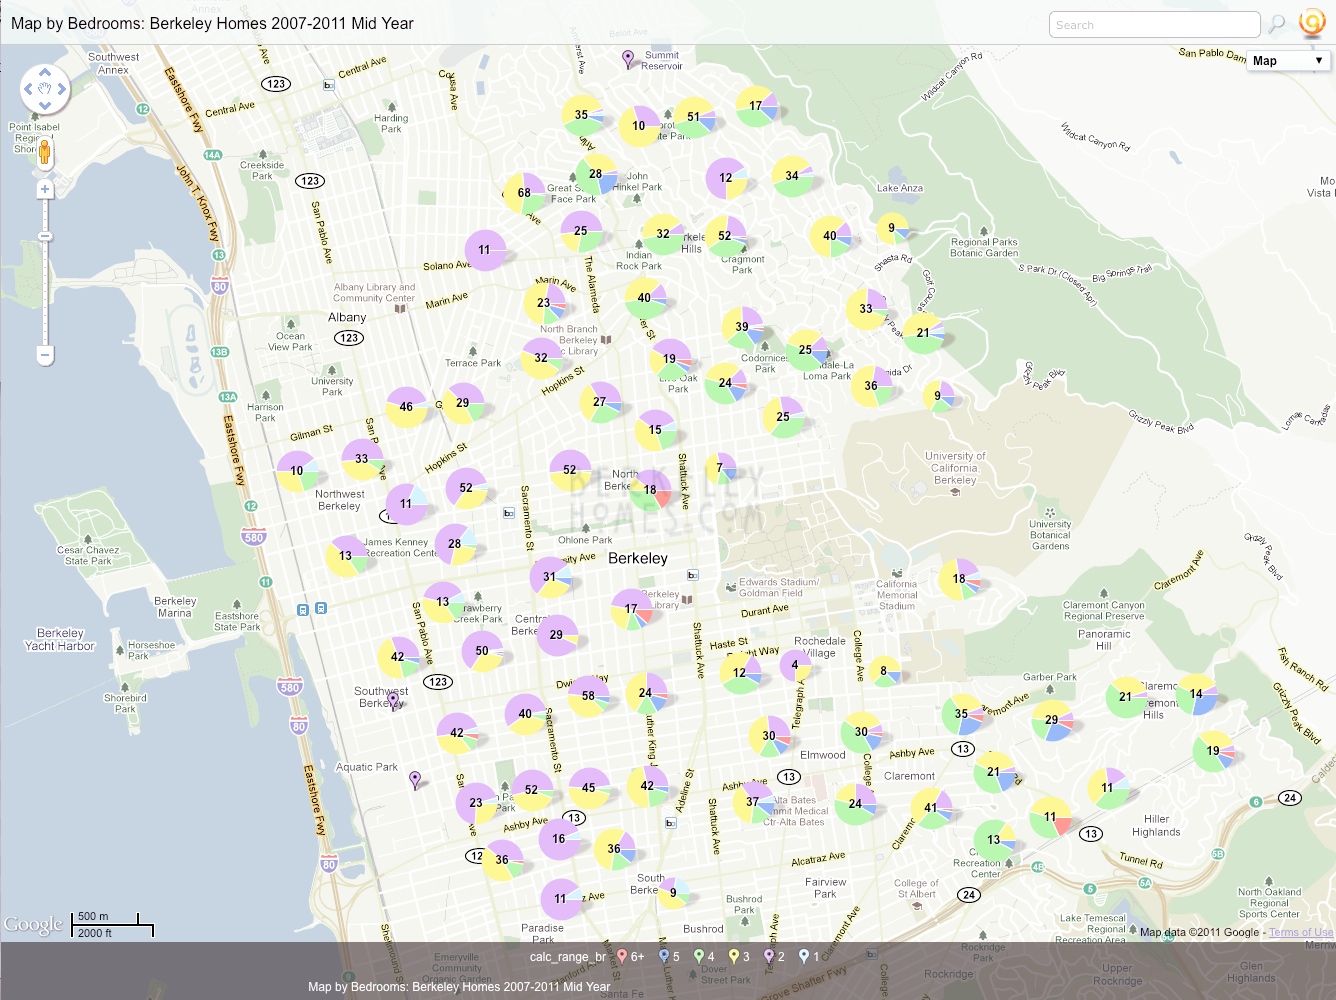Open the Map type dropdown
The width and height of the screenshot is (1336, 1000).
pos(1287,61)
